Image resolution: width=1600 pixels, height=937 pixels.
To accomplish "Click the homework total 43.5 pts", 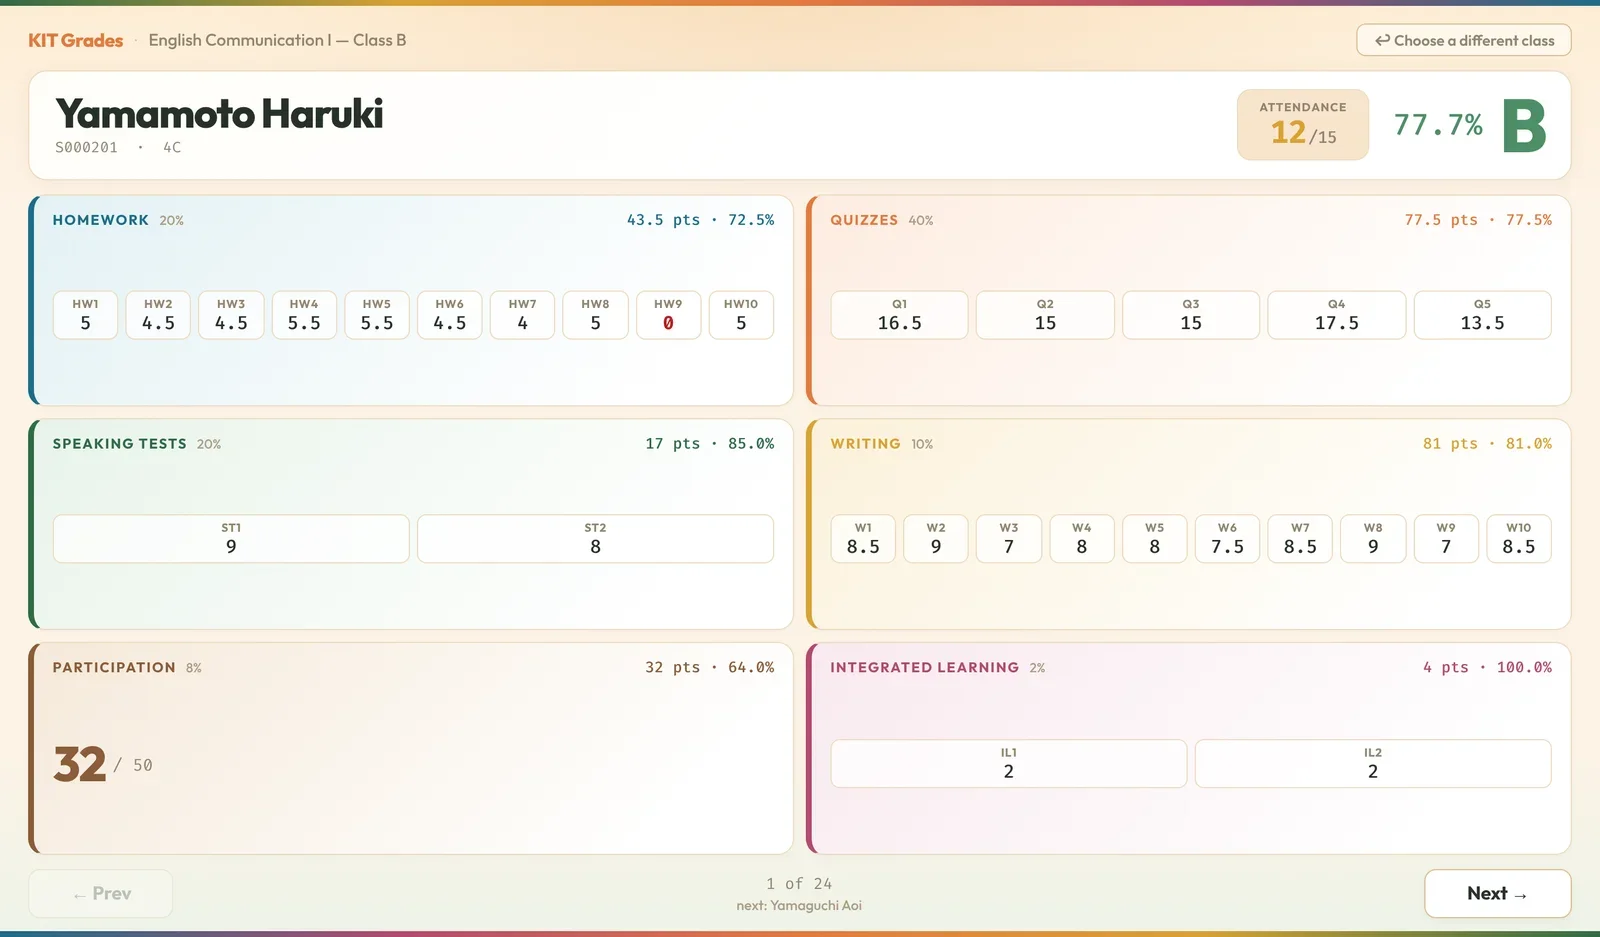I will click(x=663, y=220).
